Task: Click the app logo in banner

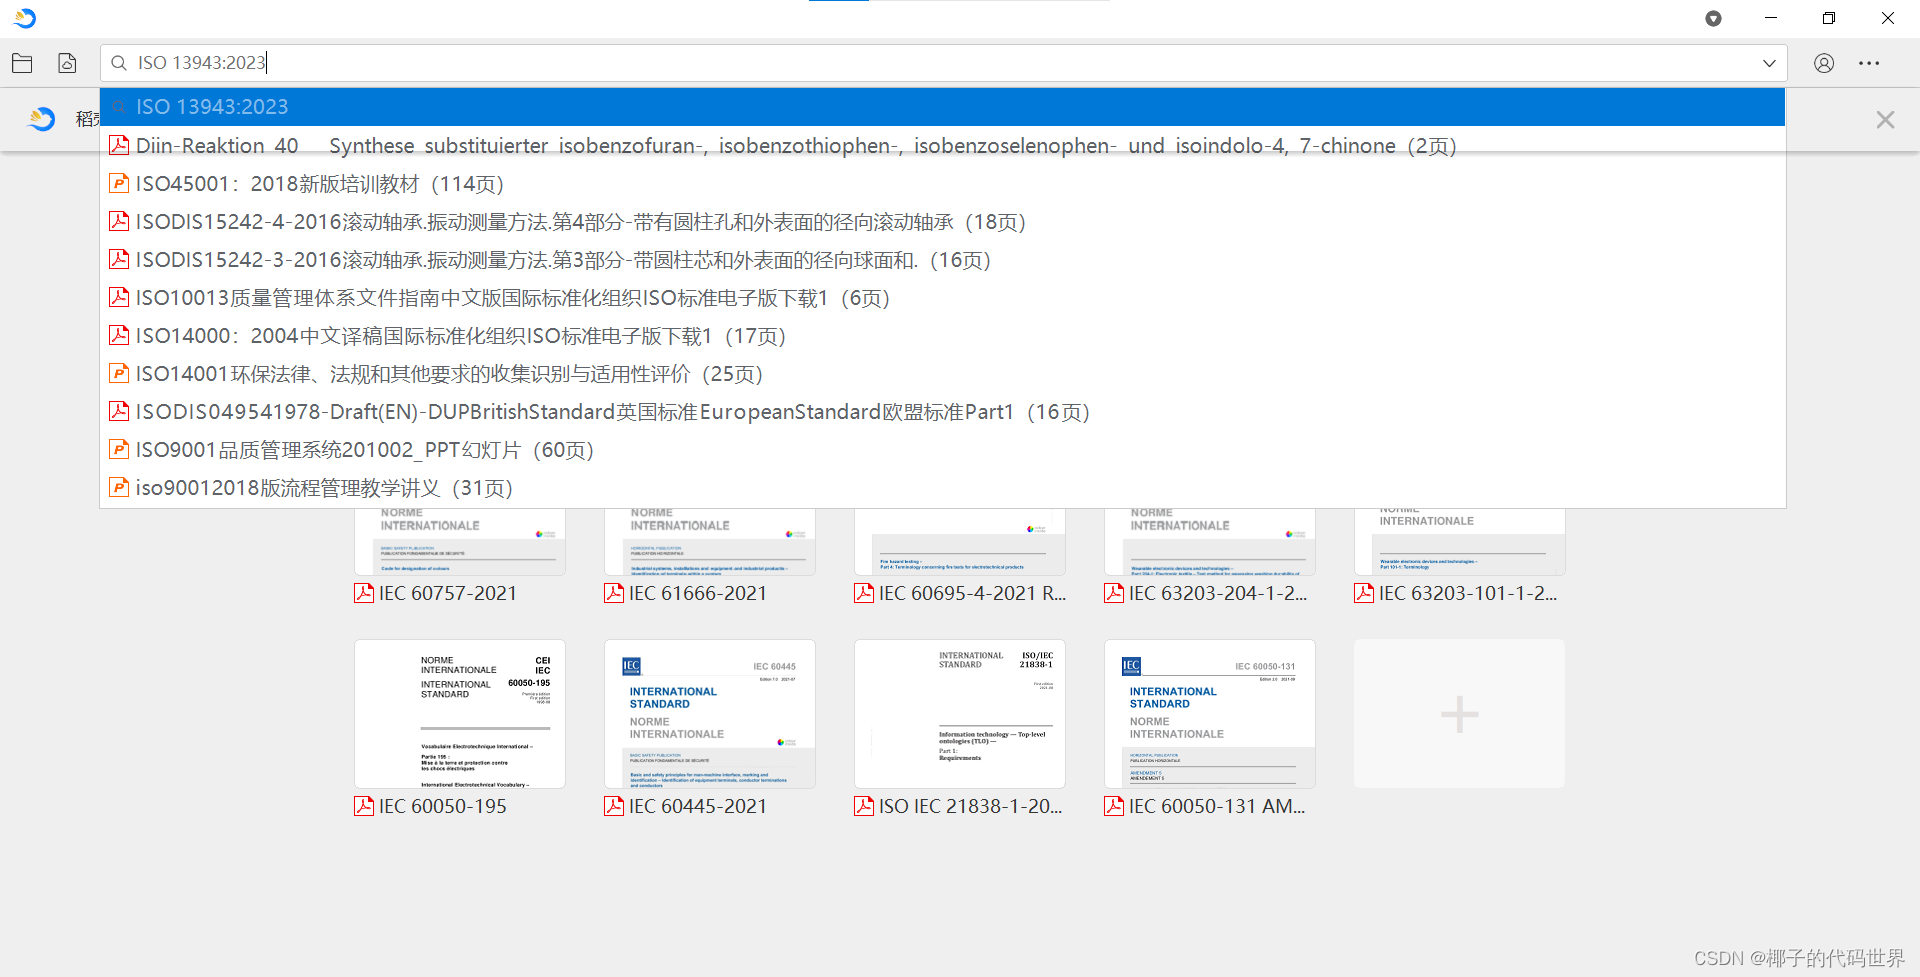Action: pos(41,119)
